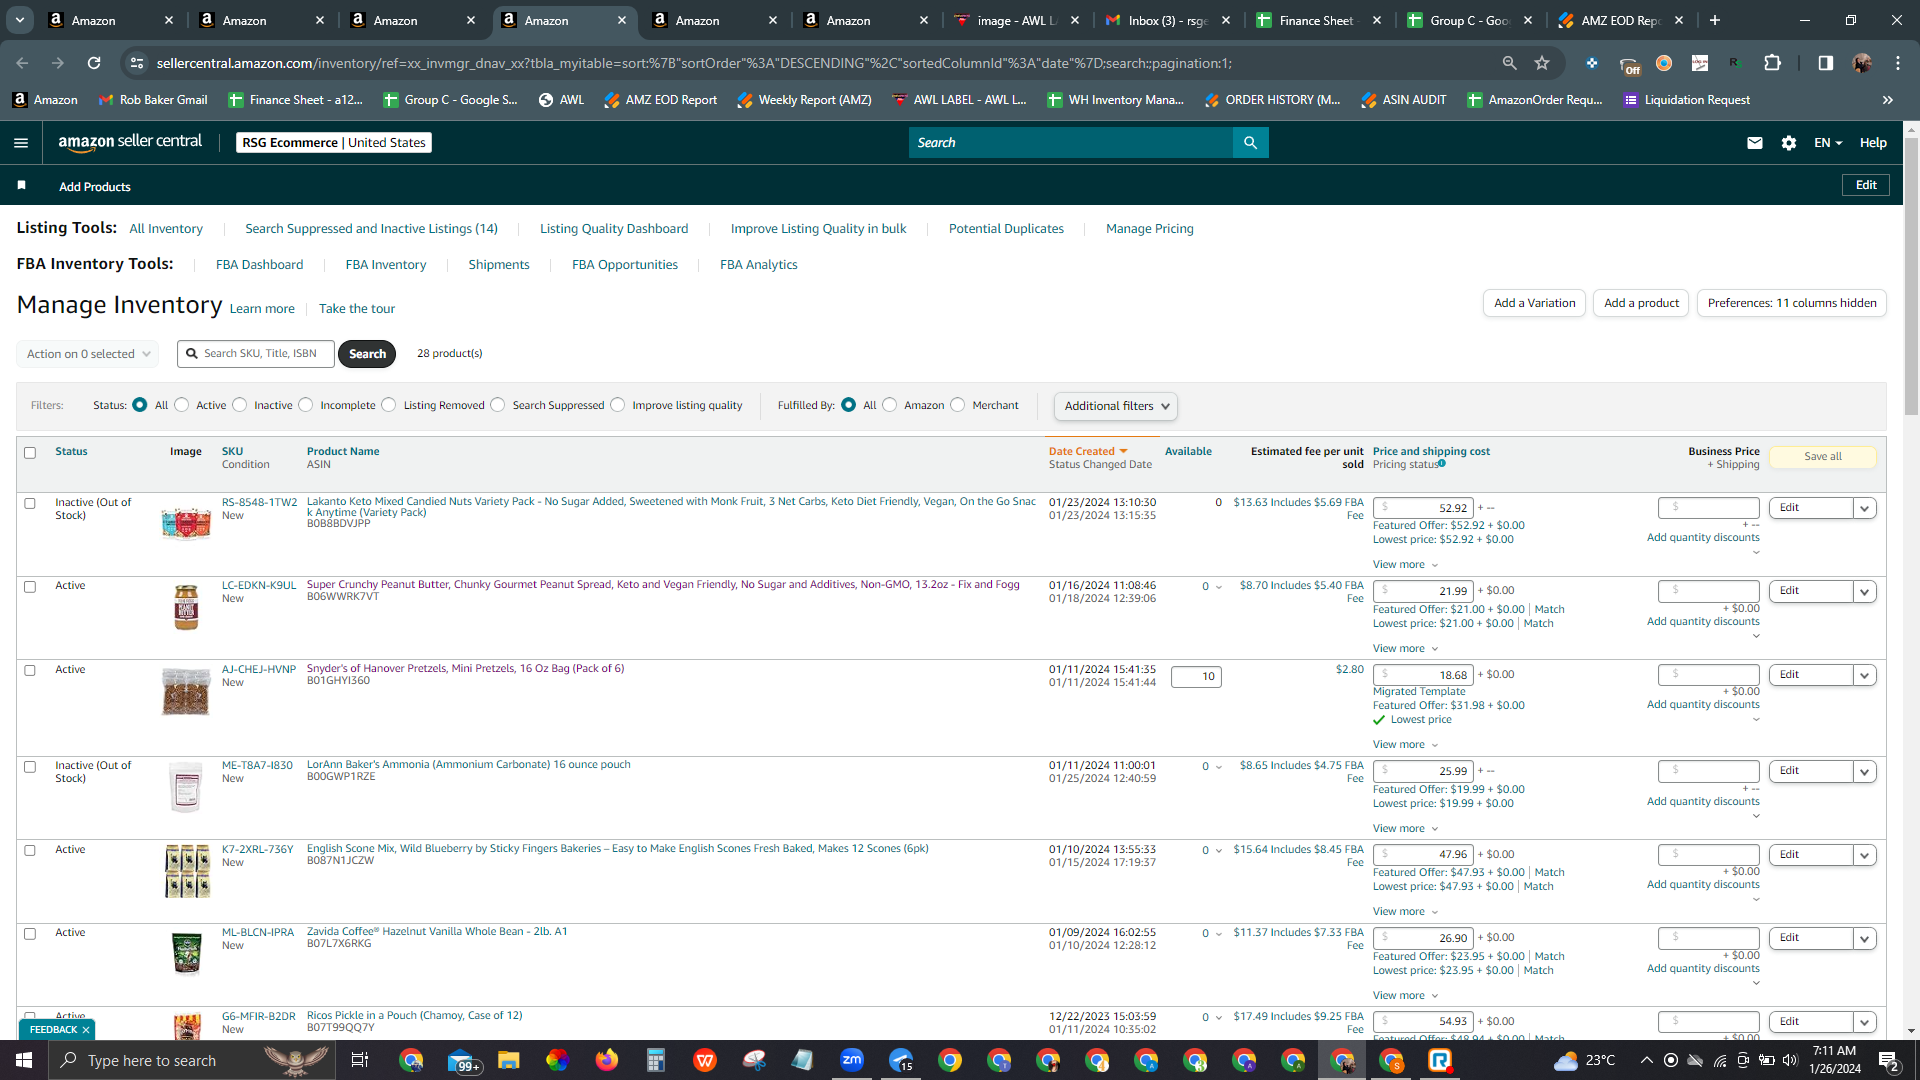This screenshot has width=1920, height=1080.
Task: Close the FEEDBACK widget with its X
Action: click(x=86, y=1030)
